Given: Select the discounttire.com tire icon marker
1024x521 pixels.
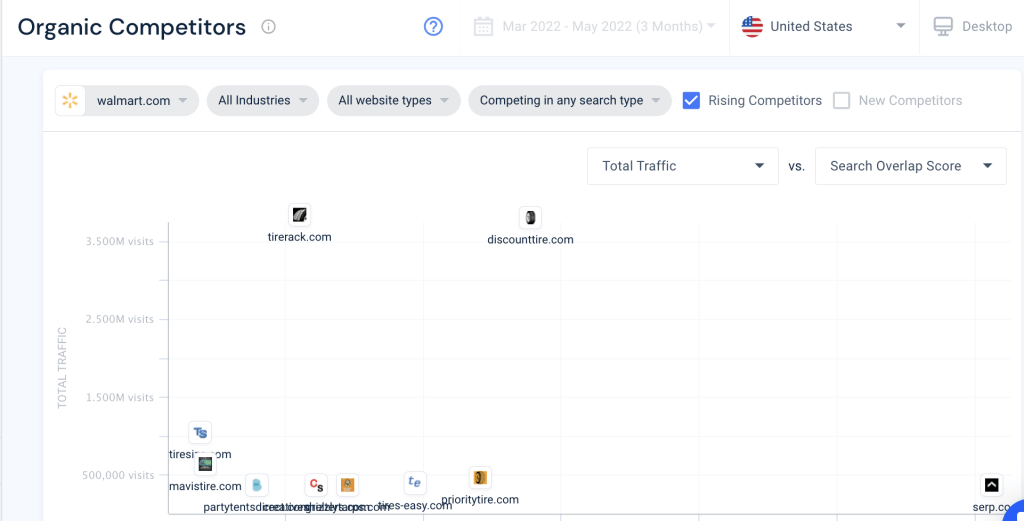Looking at the screenshot, I should (x=530, y=217).
